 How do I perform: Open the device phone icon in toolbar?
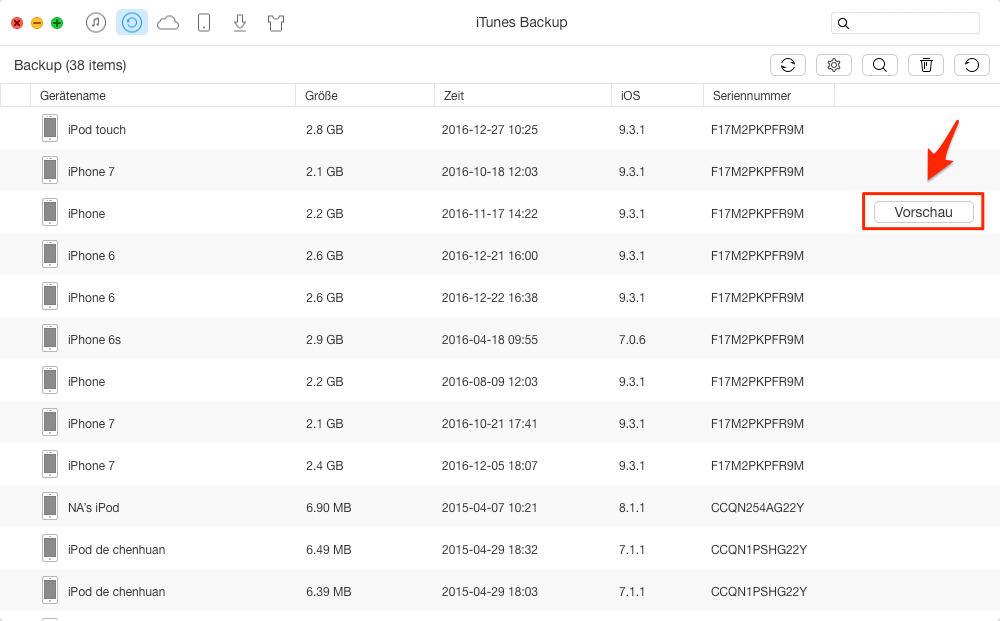pos(204,23)
